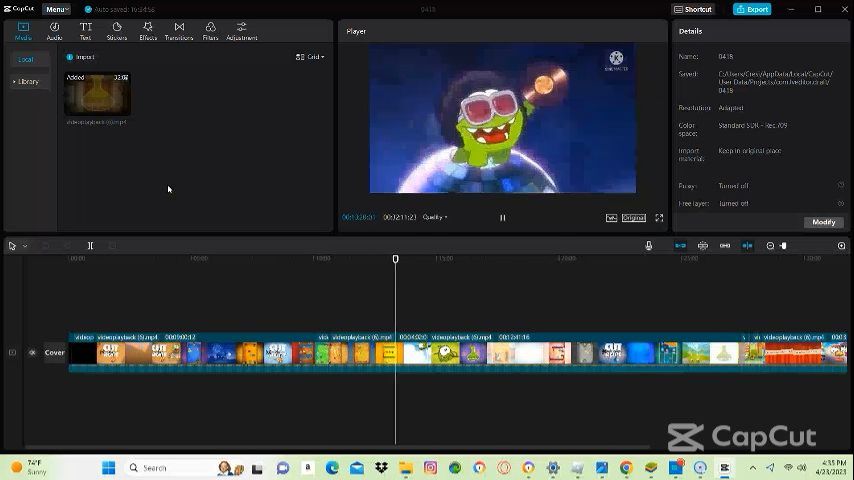This screenshot has height=480, width=854.
Task: Click the Export button
Action: point(752,9)
